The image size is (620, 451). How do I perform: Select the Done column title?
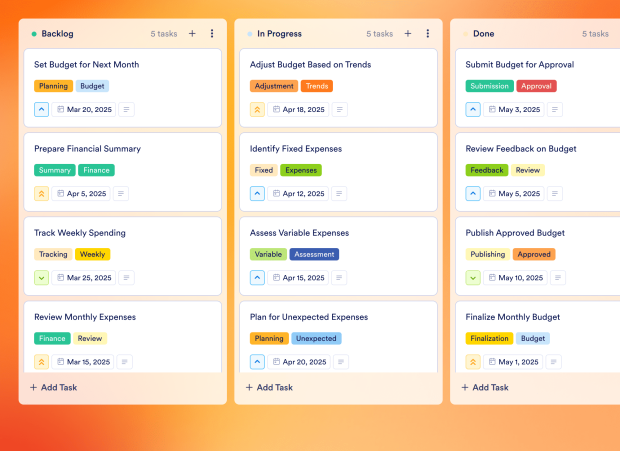coord(483,33)
